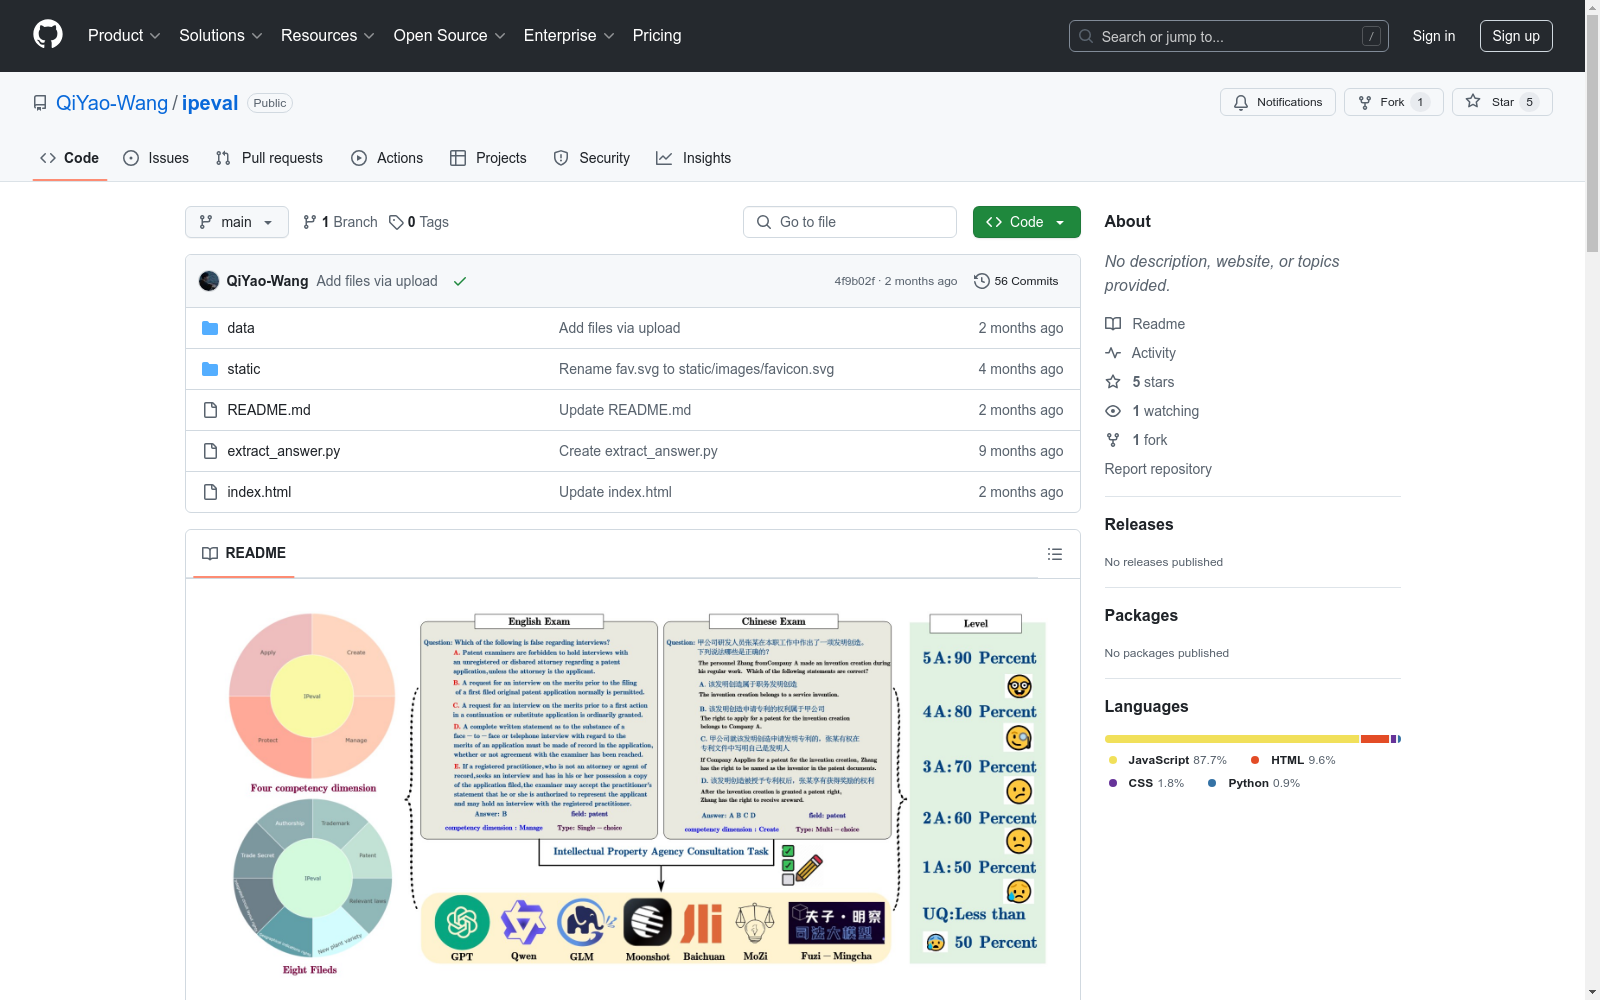
Task: Open 'Rename fav.svg to static/images/favicon.svg' commit message
Action: tap(696, 369)
